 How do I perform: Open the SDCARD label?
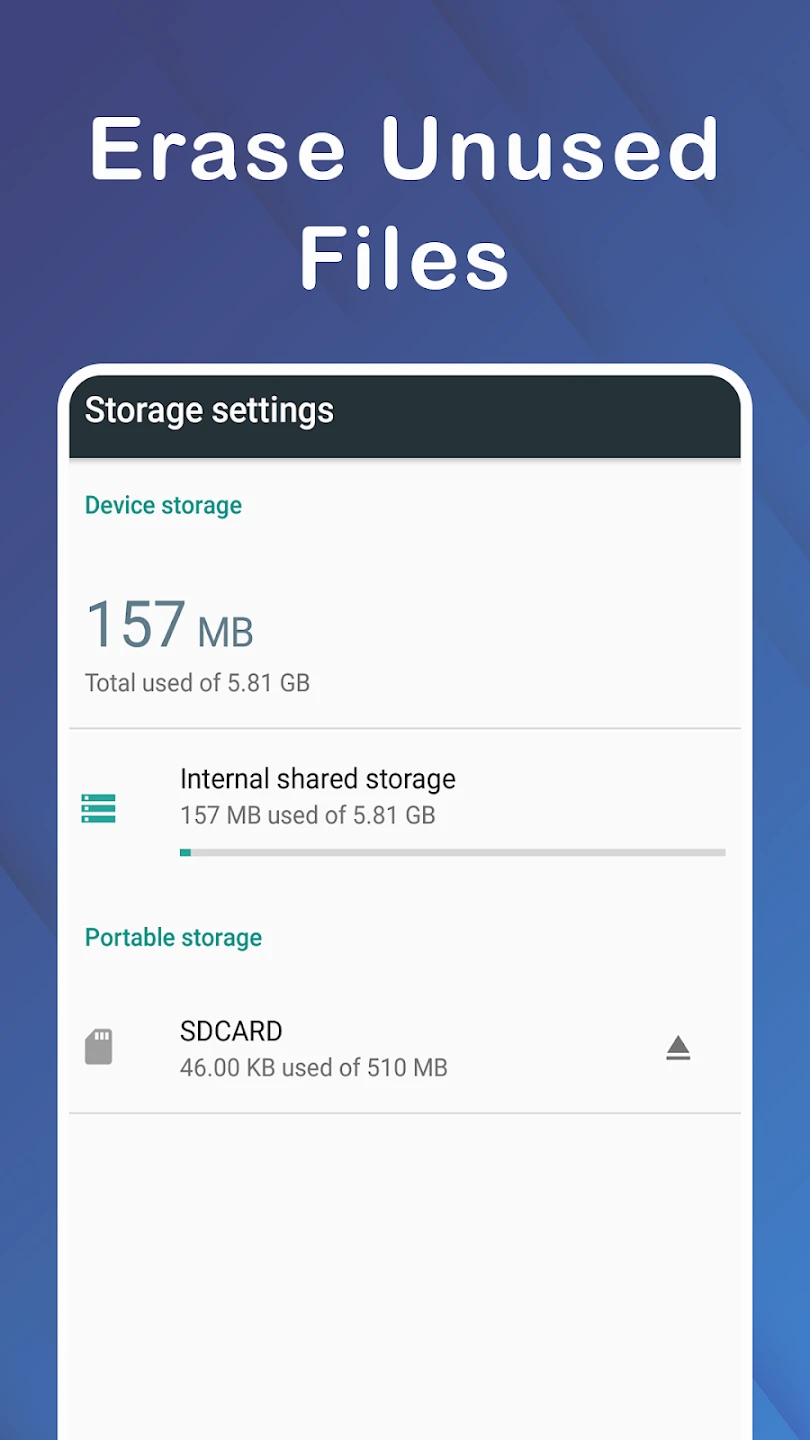click(x=231, y=1031)
